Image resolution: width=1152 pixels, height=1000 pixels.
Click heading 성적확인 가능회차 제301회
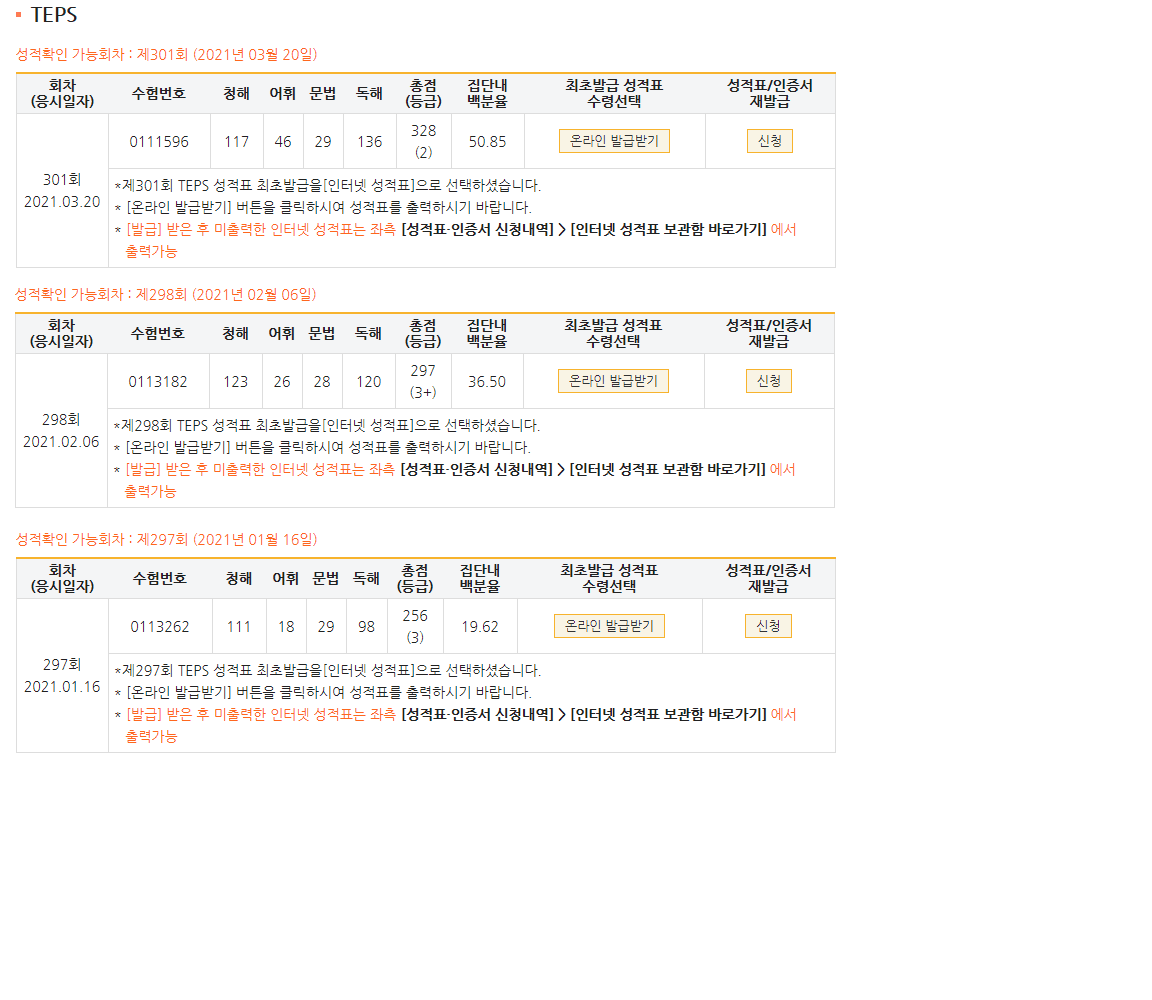(166, 54)
